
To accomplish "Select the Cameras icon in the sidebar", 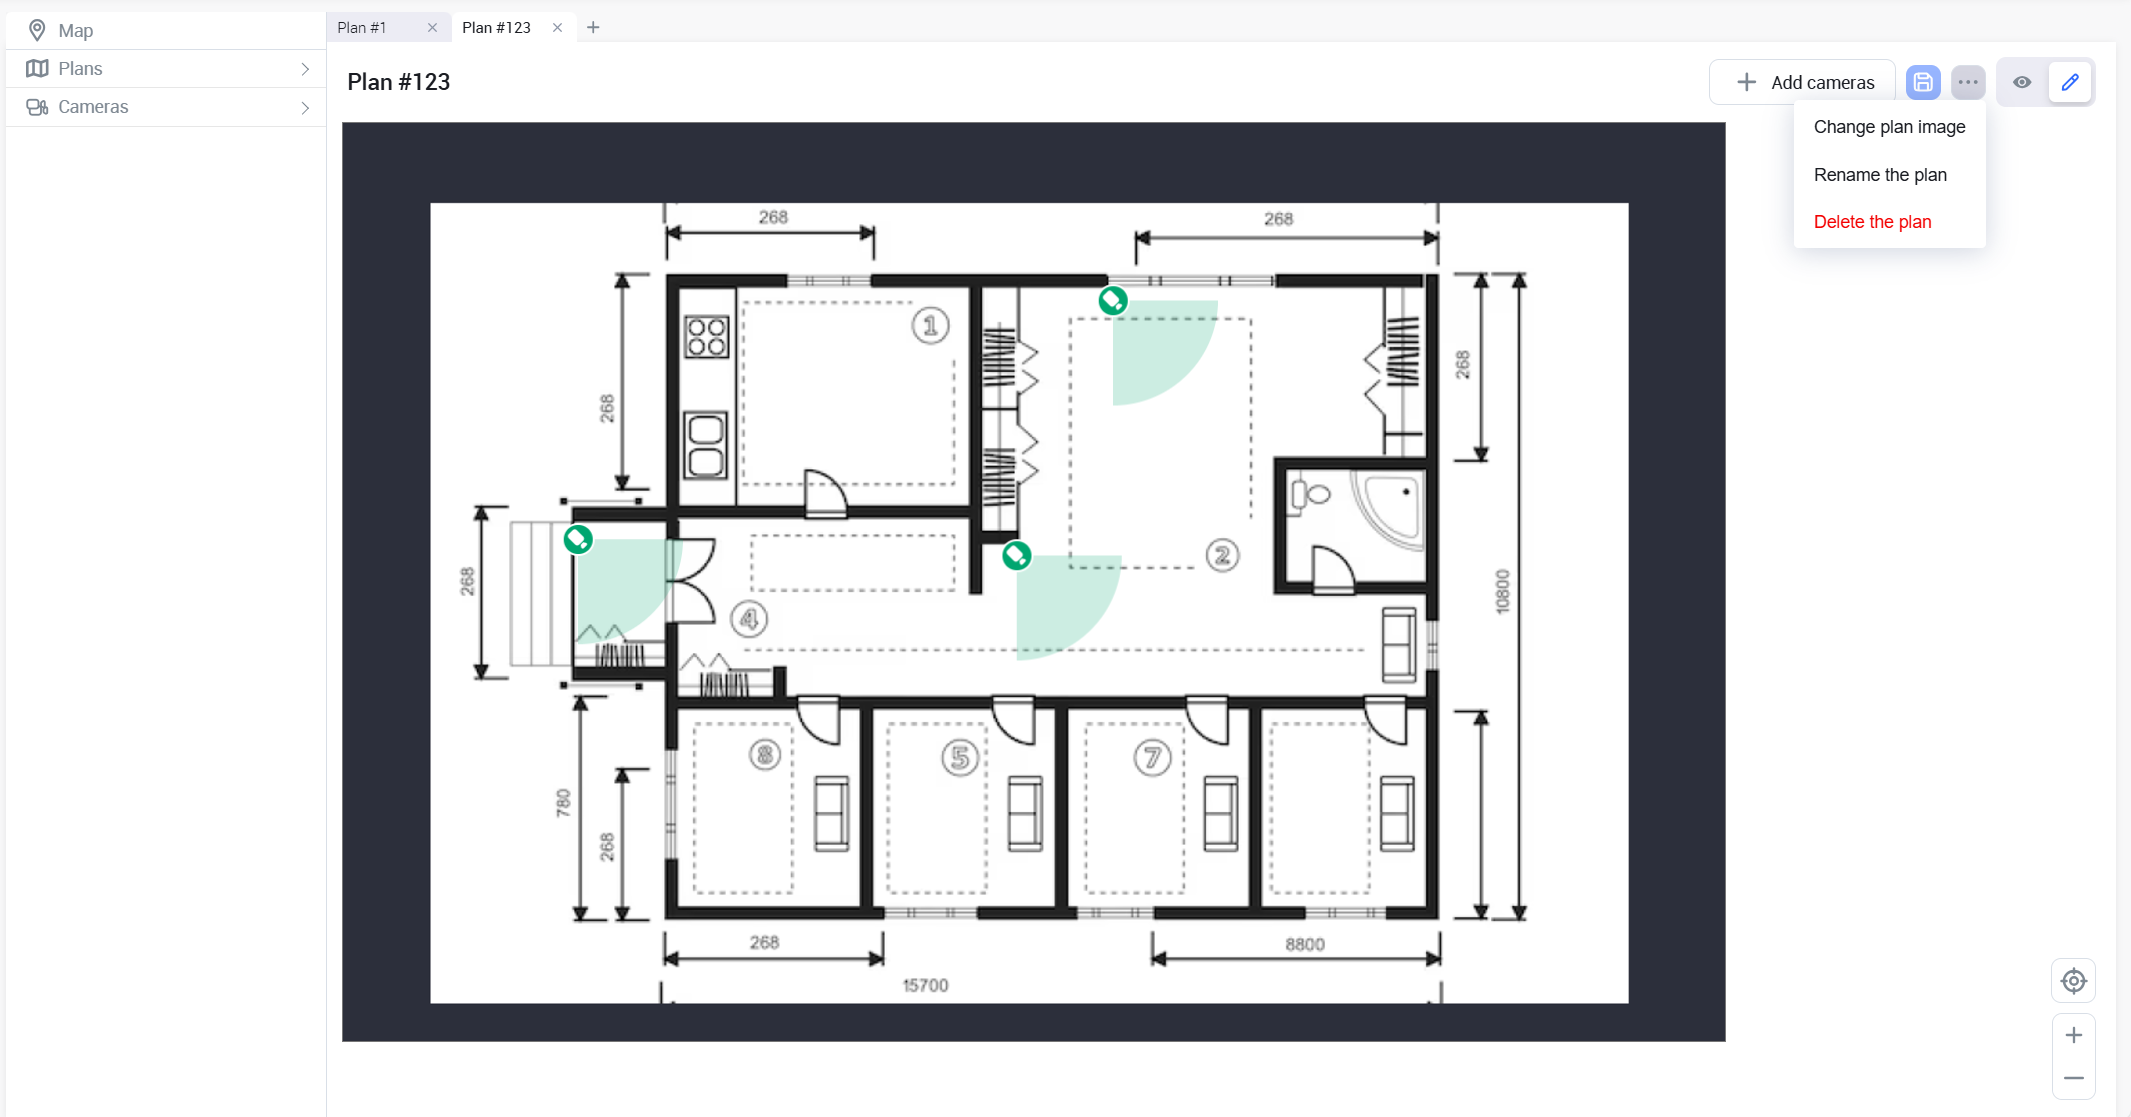I will click(x=38, y=107).
